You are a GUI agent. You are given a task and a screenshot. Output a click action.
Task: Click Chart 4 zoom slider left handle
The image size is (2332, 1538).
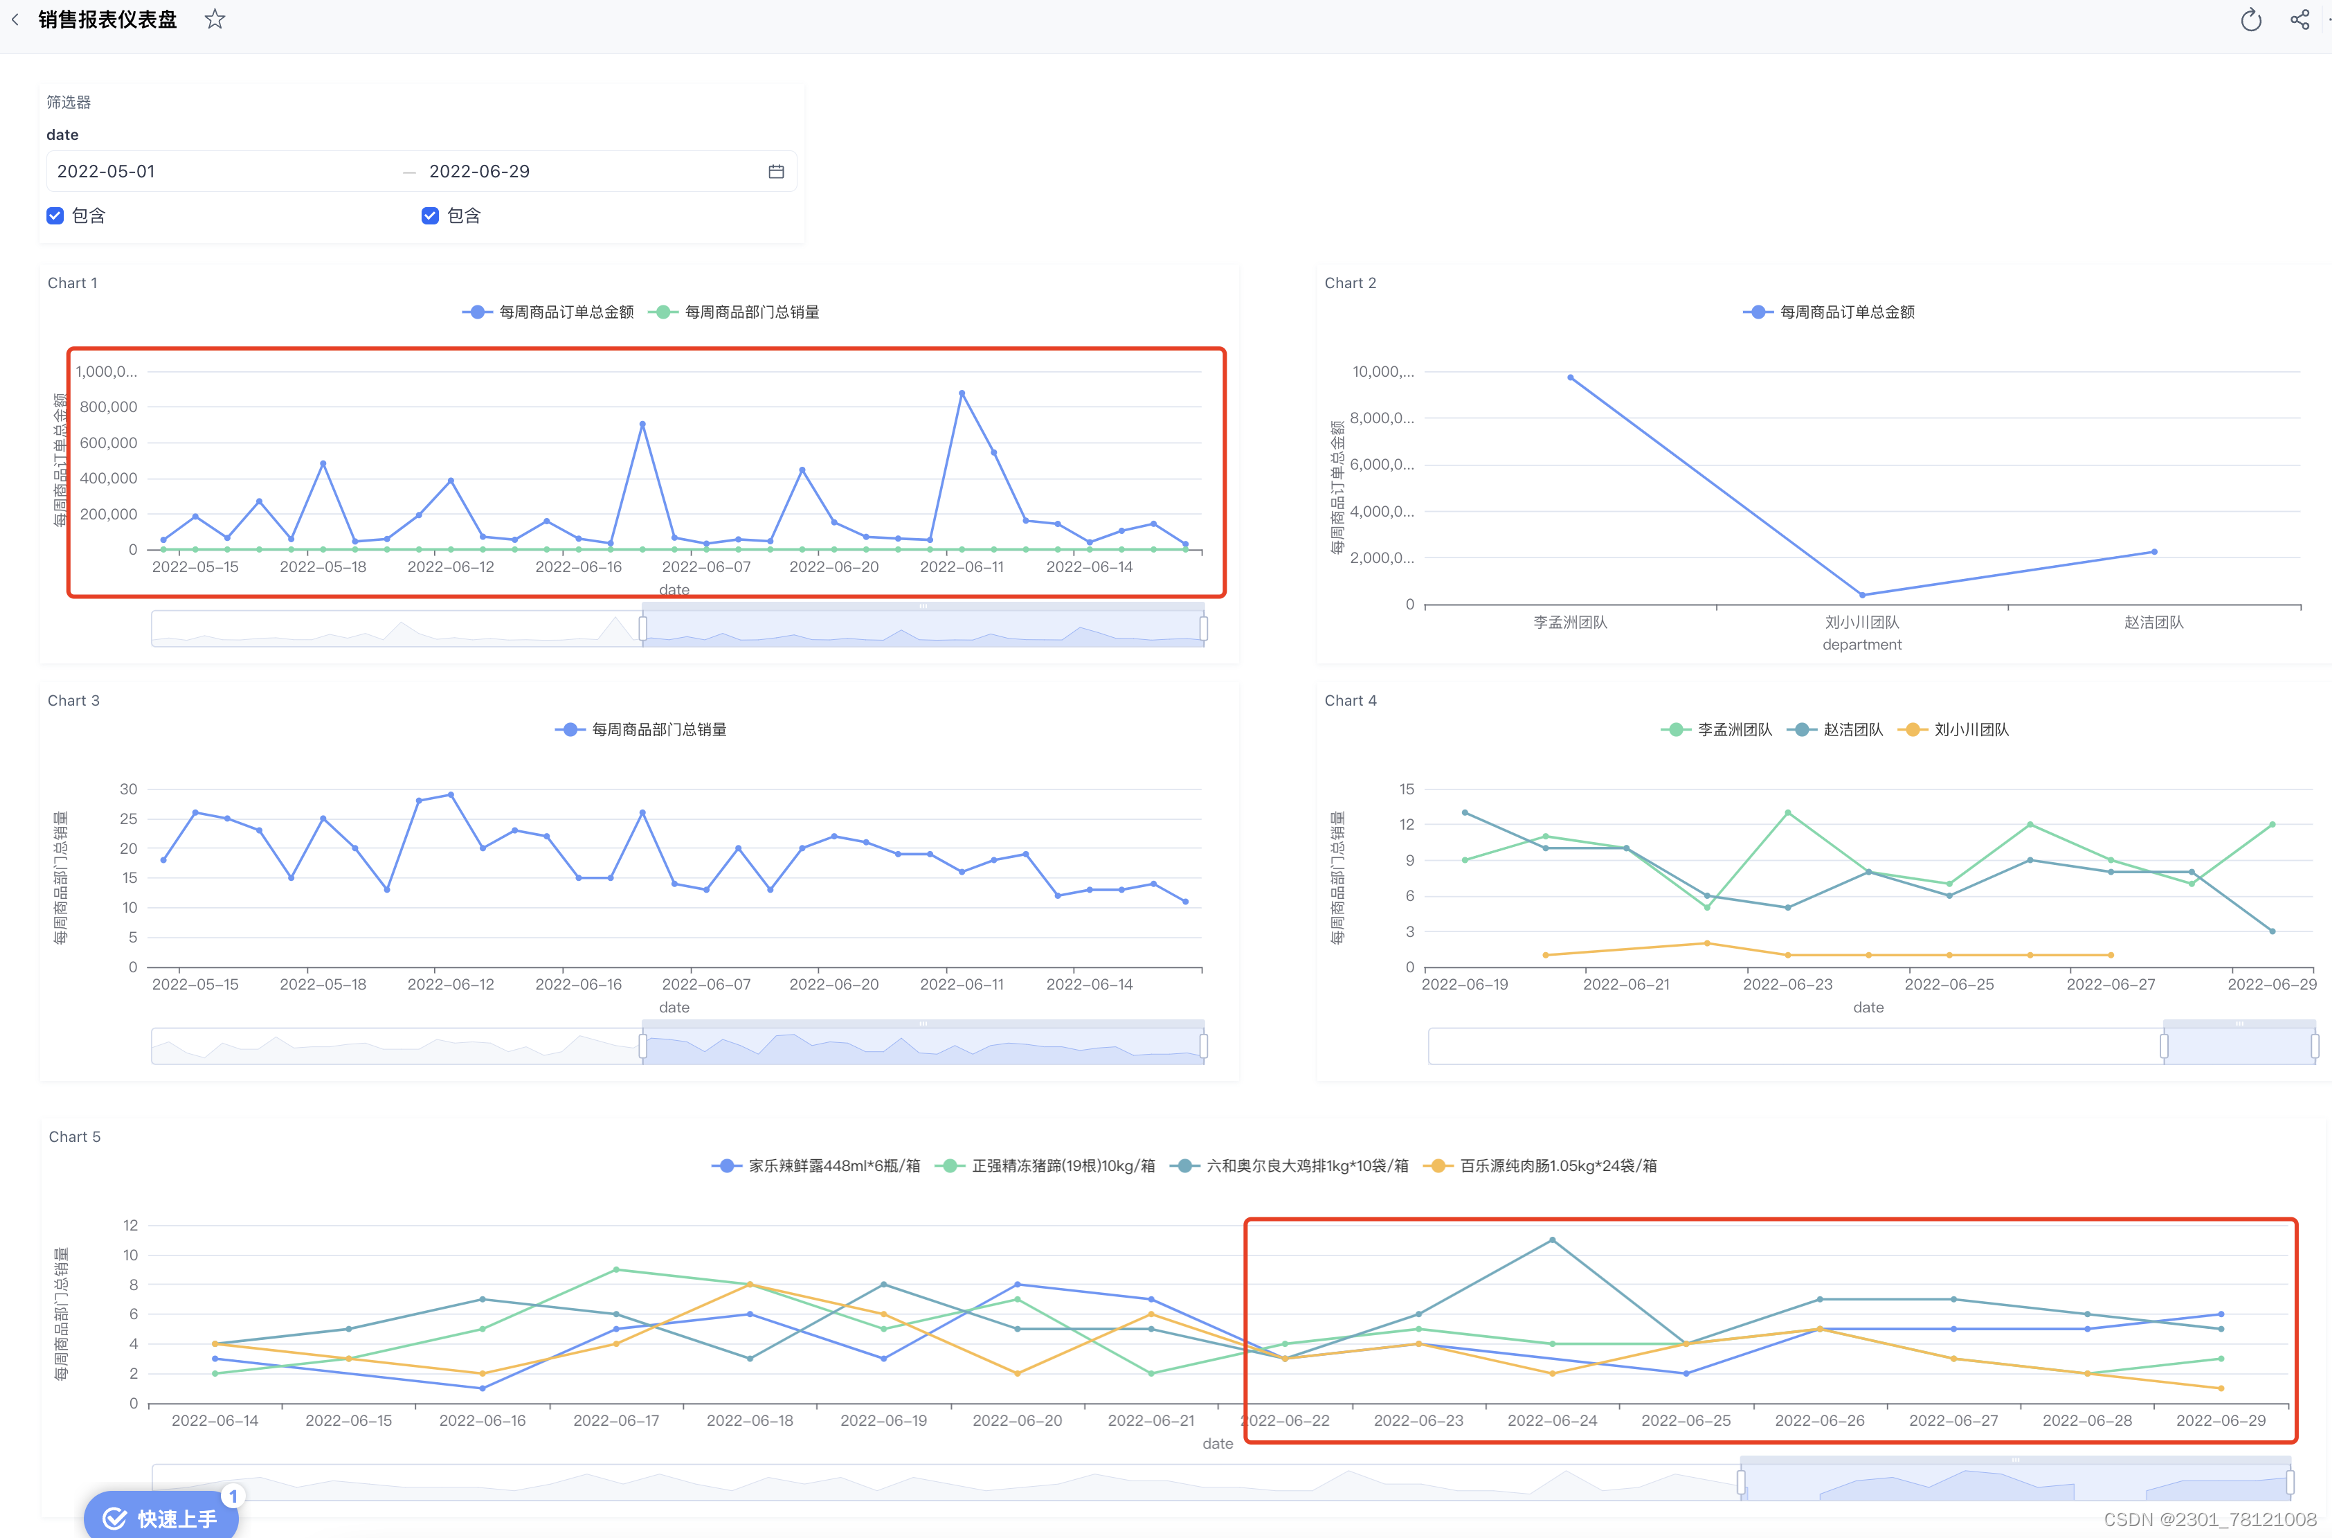(2164, 1047)
